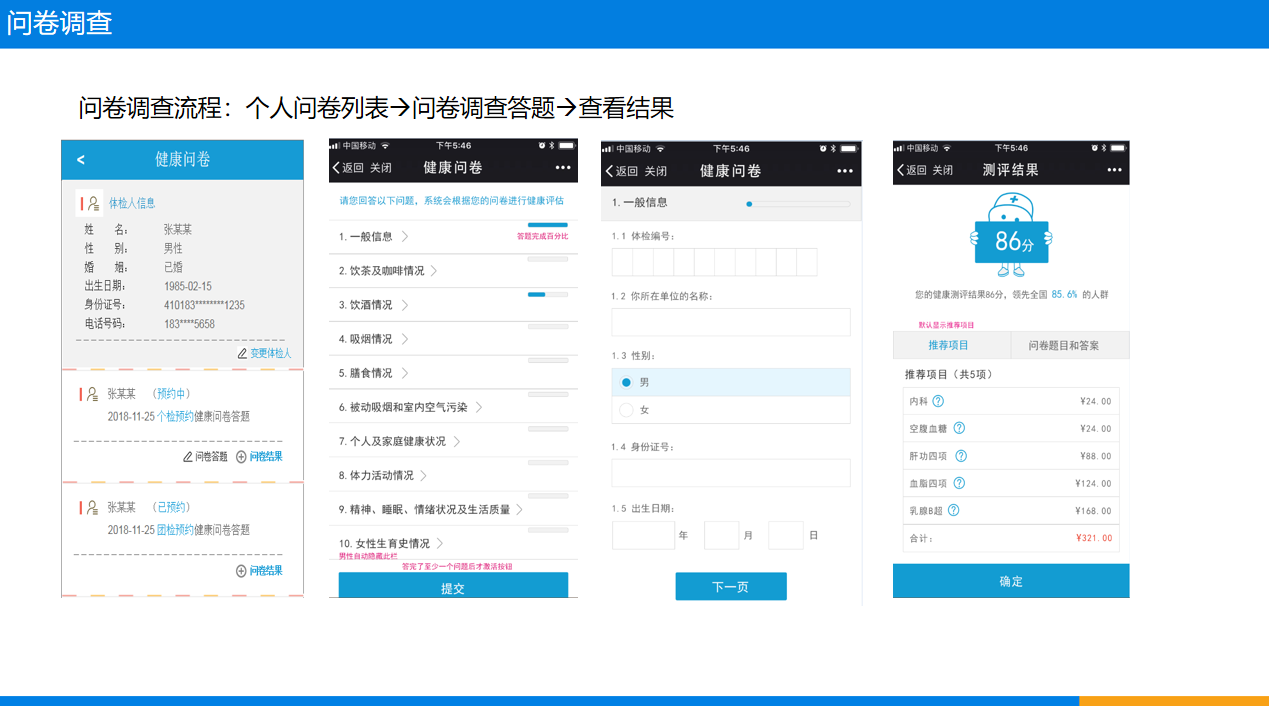Screen dimensions: 1269x706
Task: Click the 团检预约 text in second appointment
Action: click(176, 530)
